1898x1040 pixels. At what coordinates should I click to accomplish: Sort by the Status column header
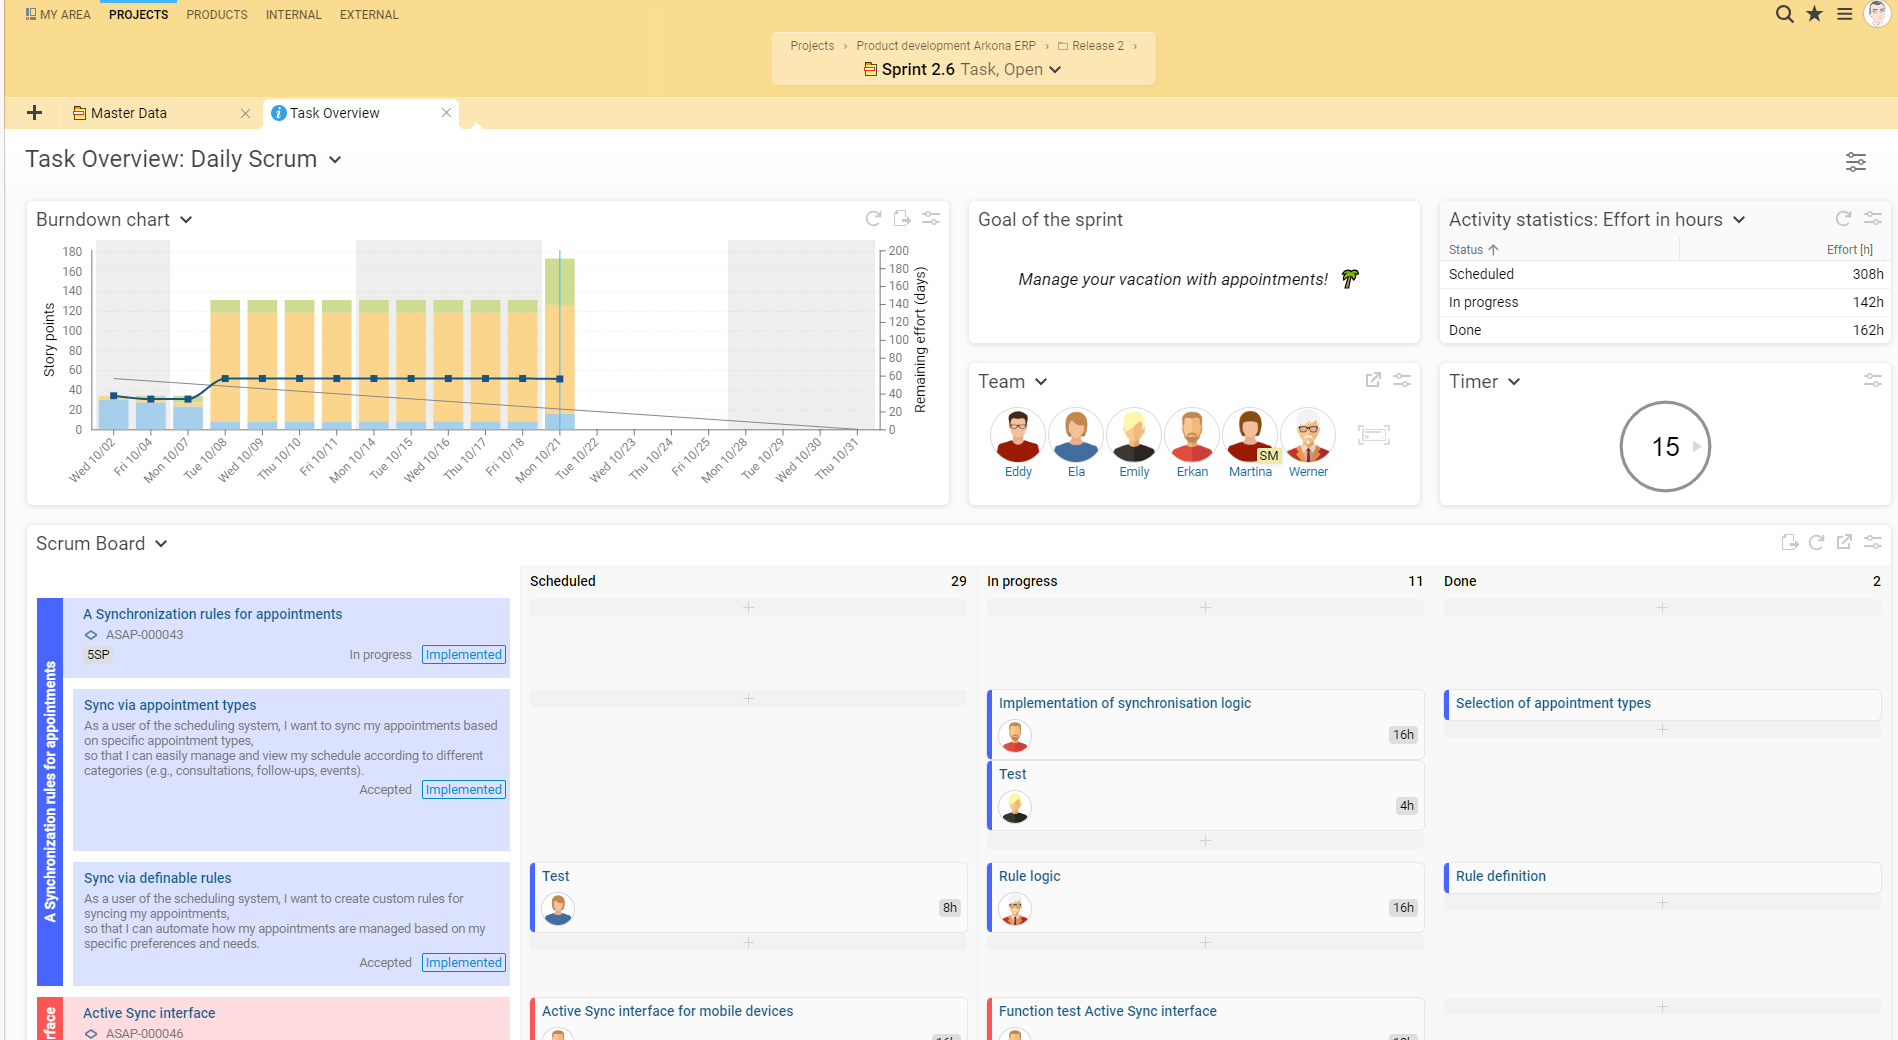coord(1466,250)
